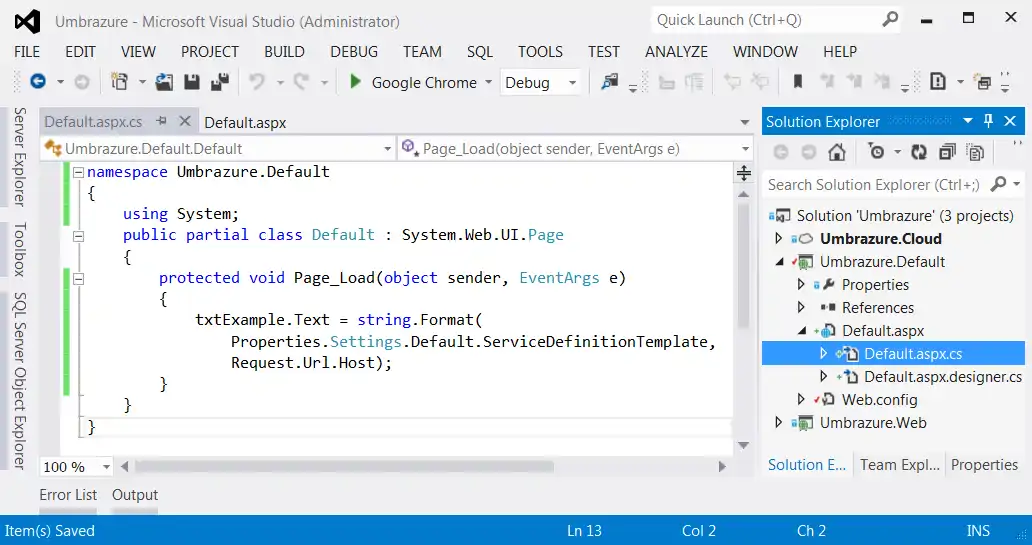This screenshot has height=545, width=1032.
Task: Collapse the Page_Load method code block
Action: tap(78, 278)
